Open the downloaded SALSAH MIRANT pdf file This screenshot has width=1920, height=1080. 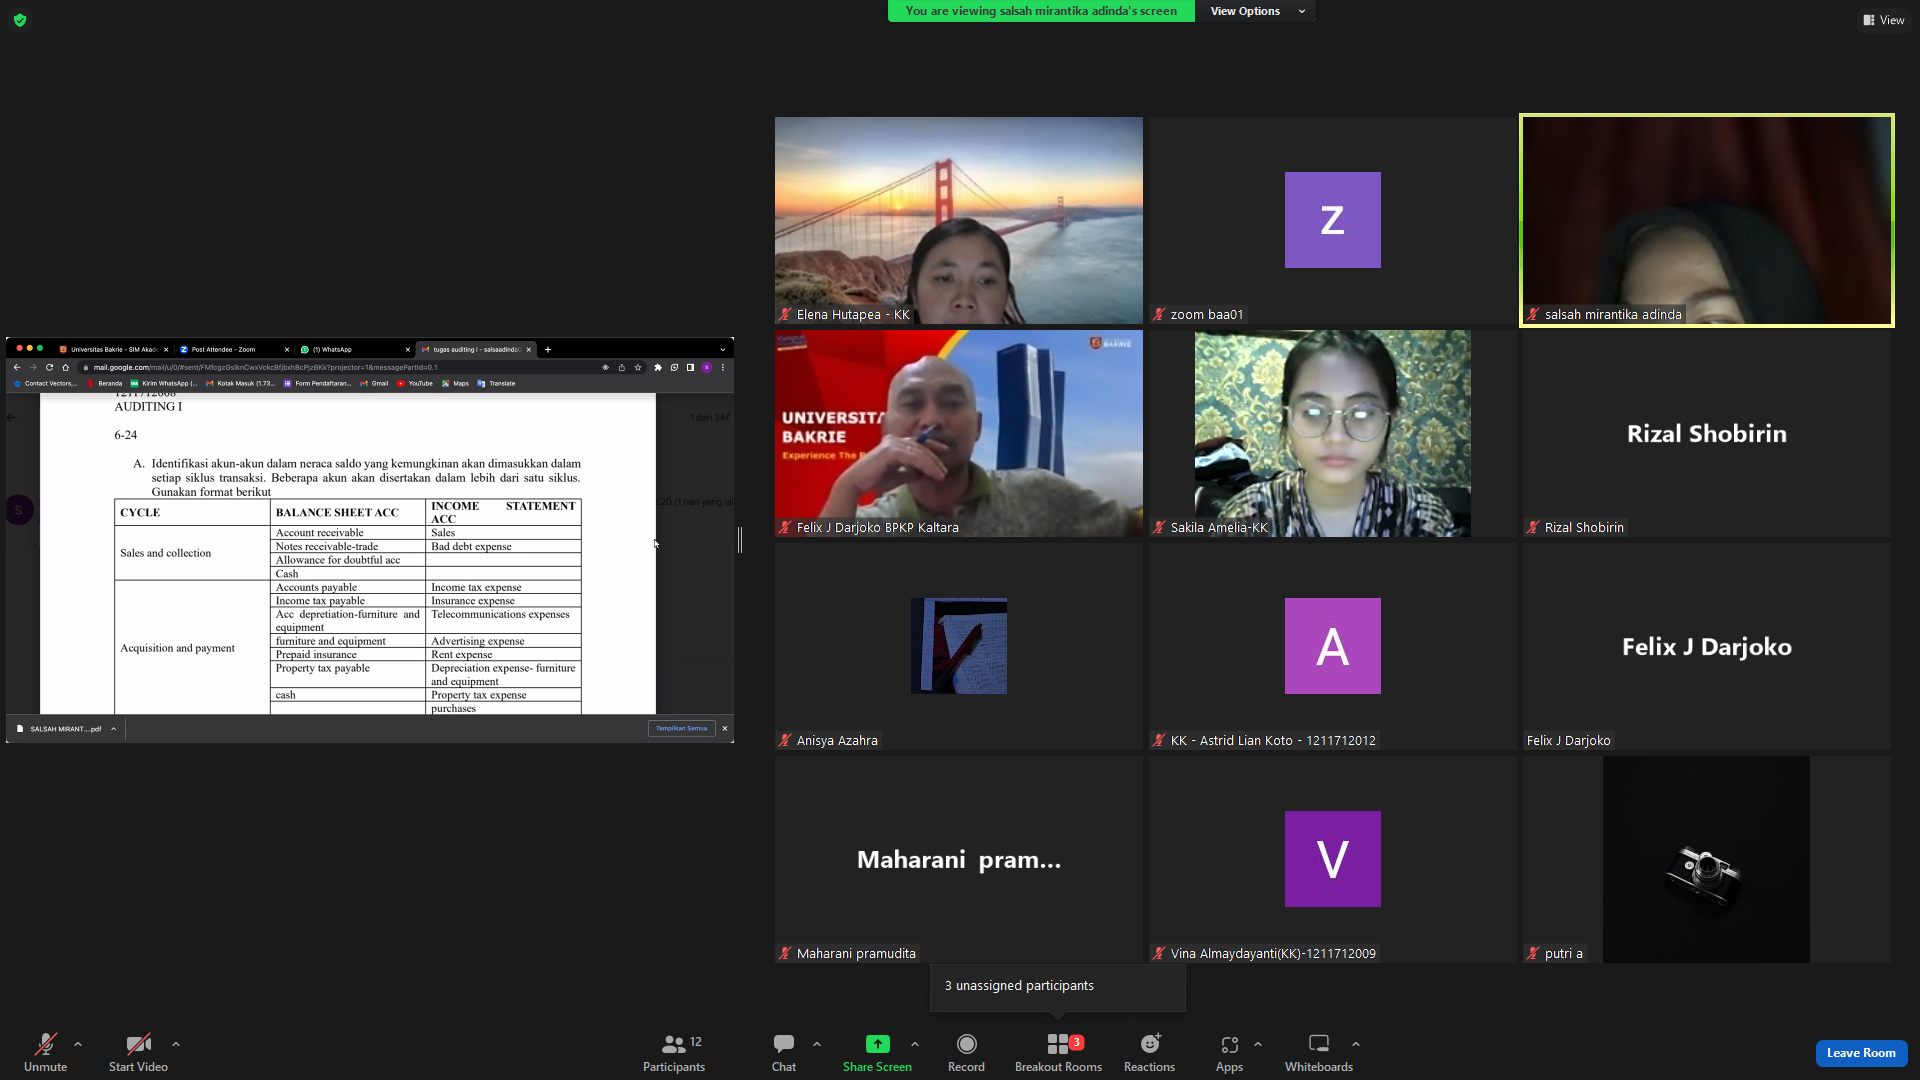click(x=59, y=729)
